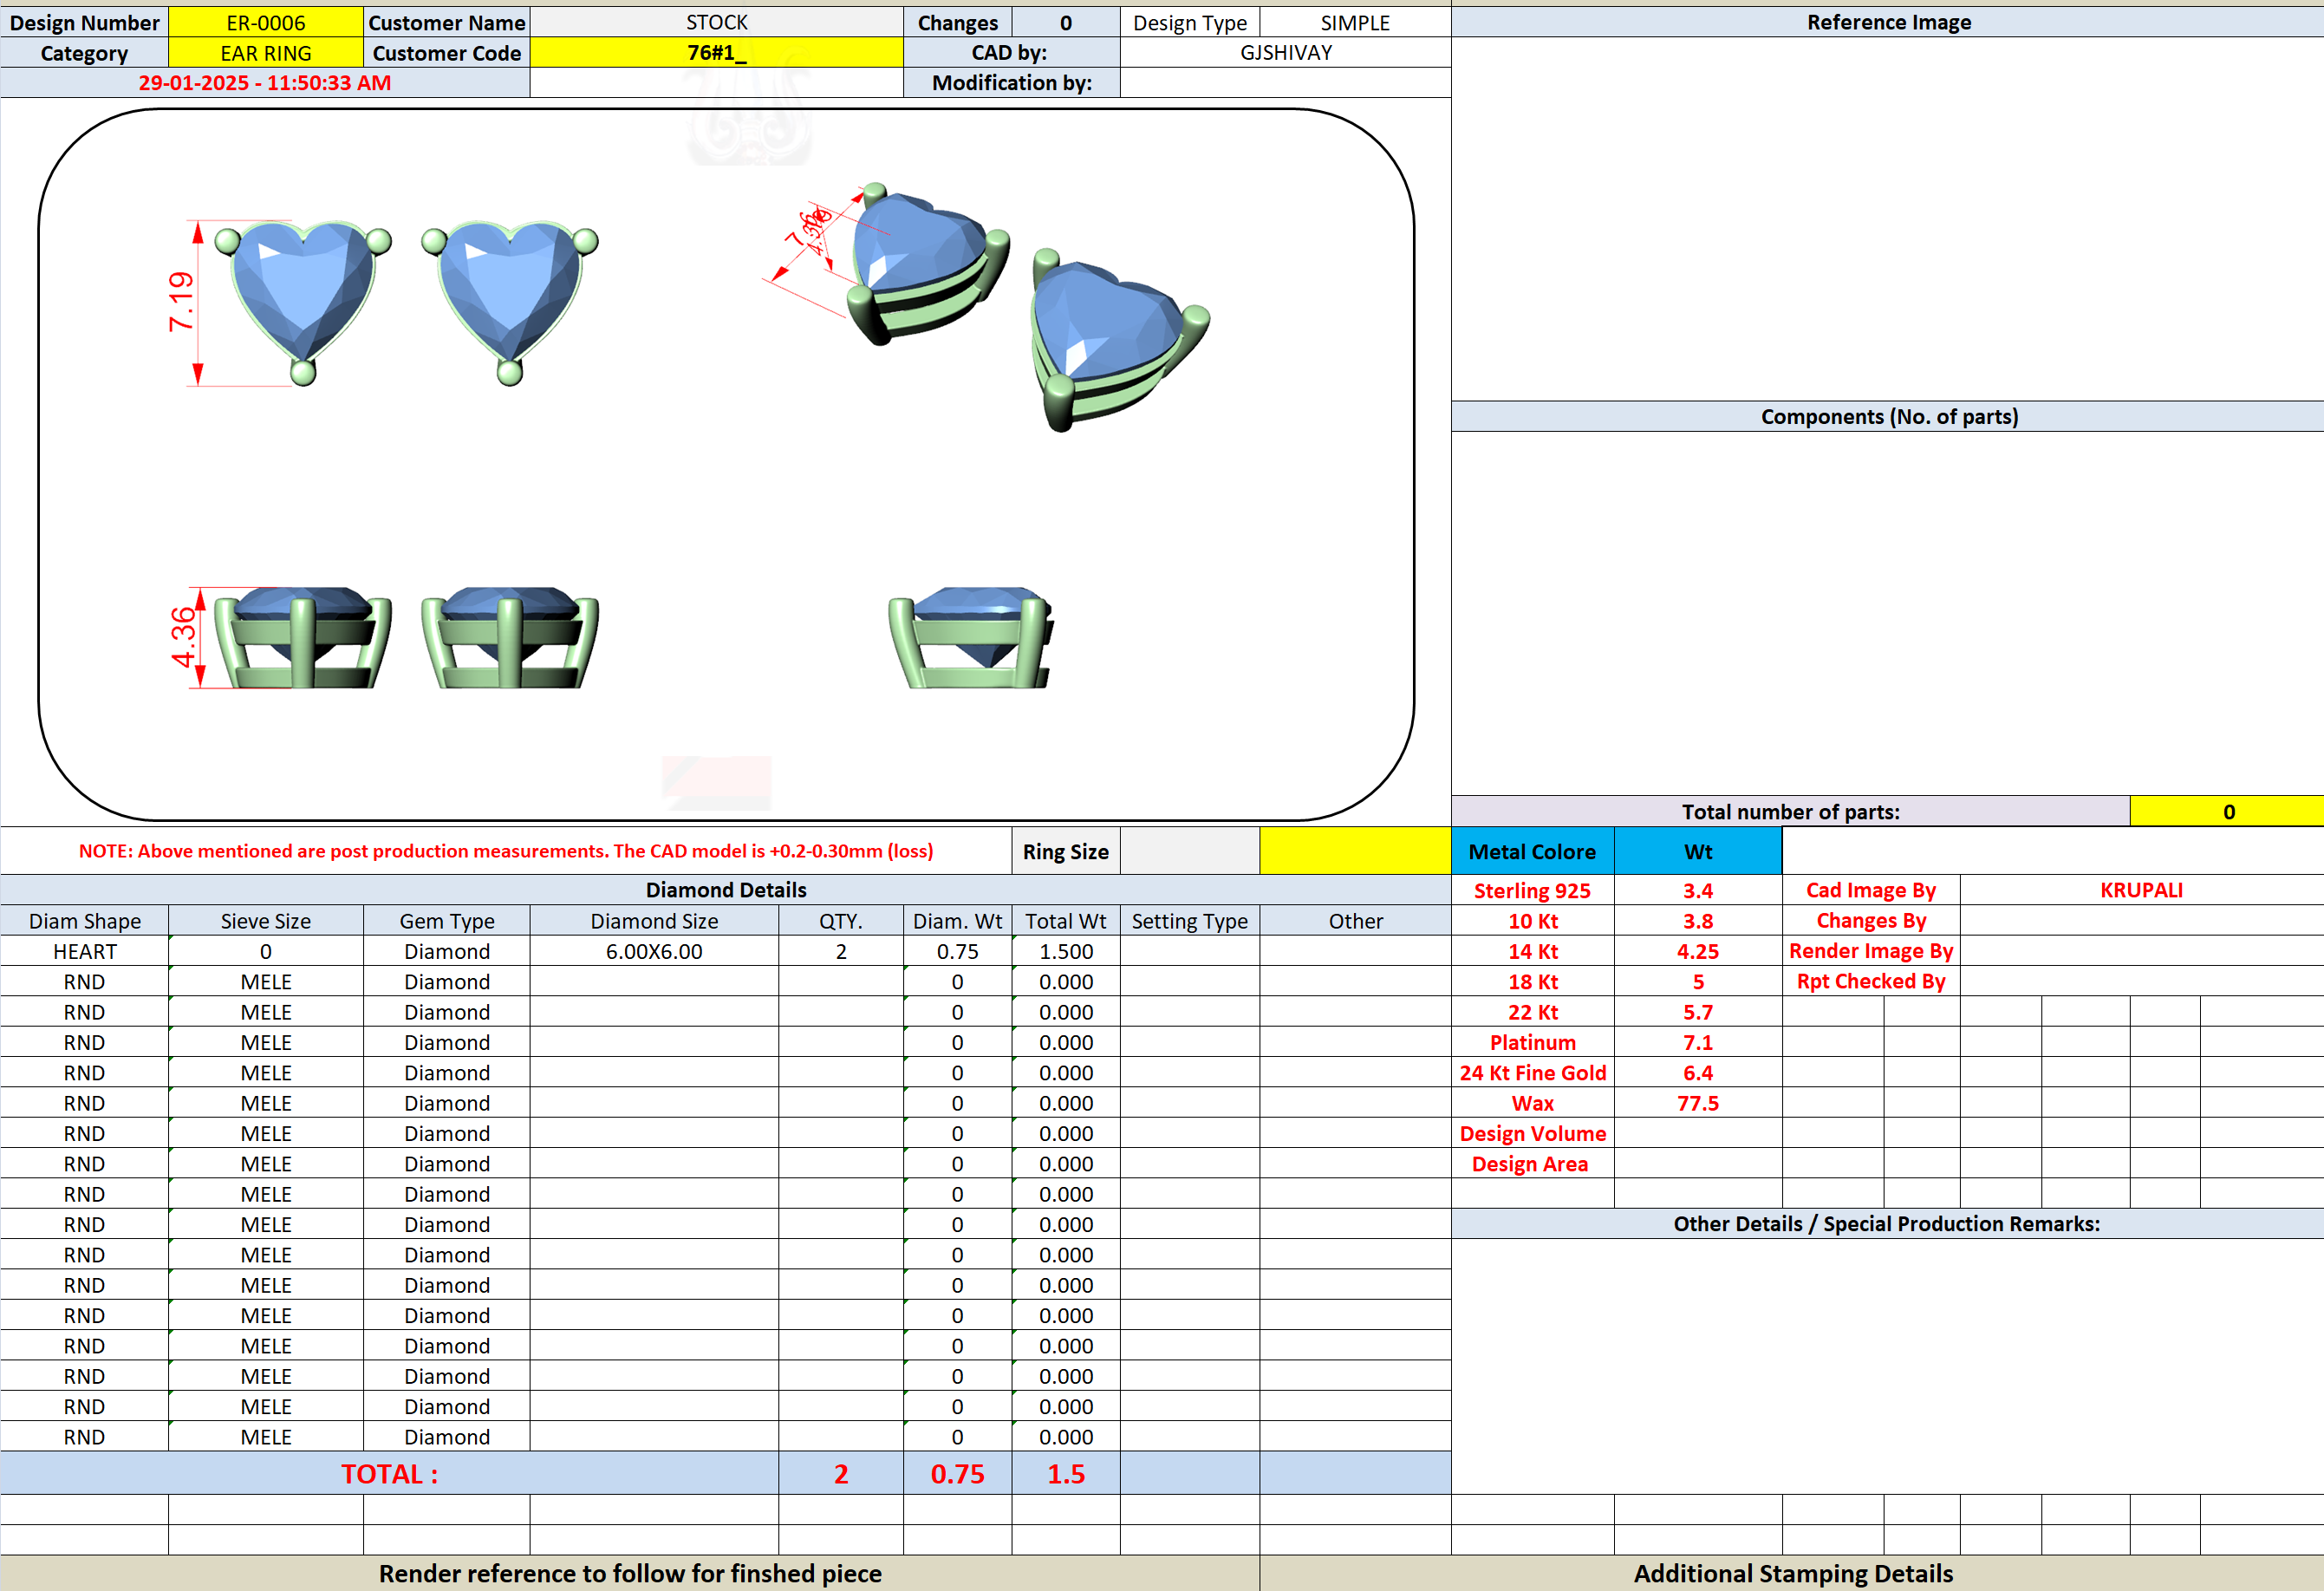Image resolution: width=2324 pixels, height=1591 pixels.
Task: Select the HEART diam shape cell
Action: click(x=85, y=951)
